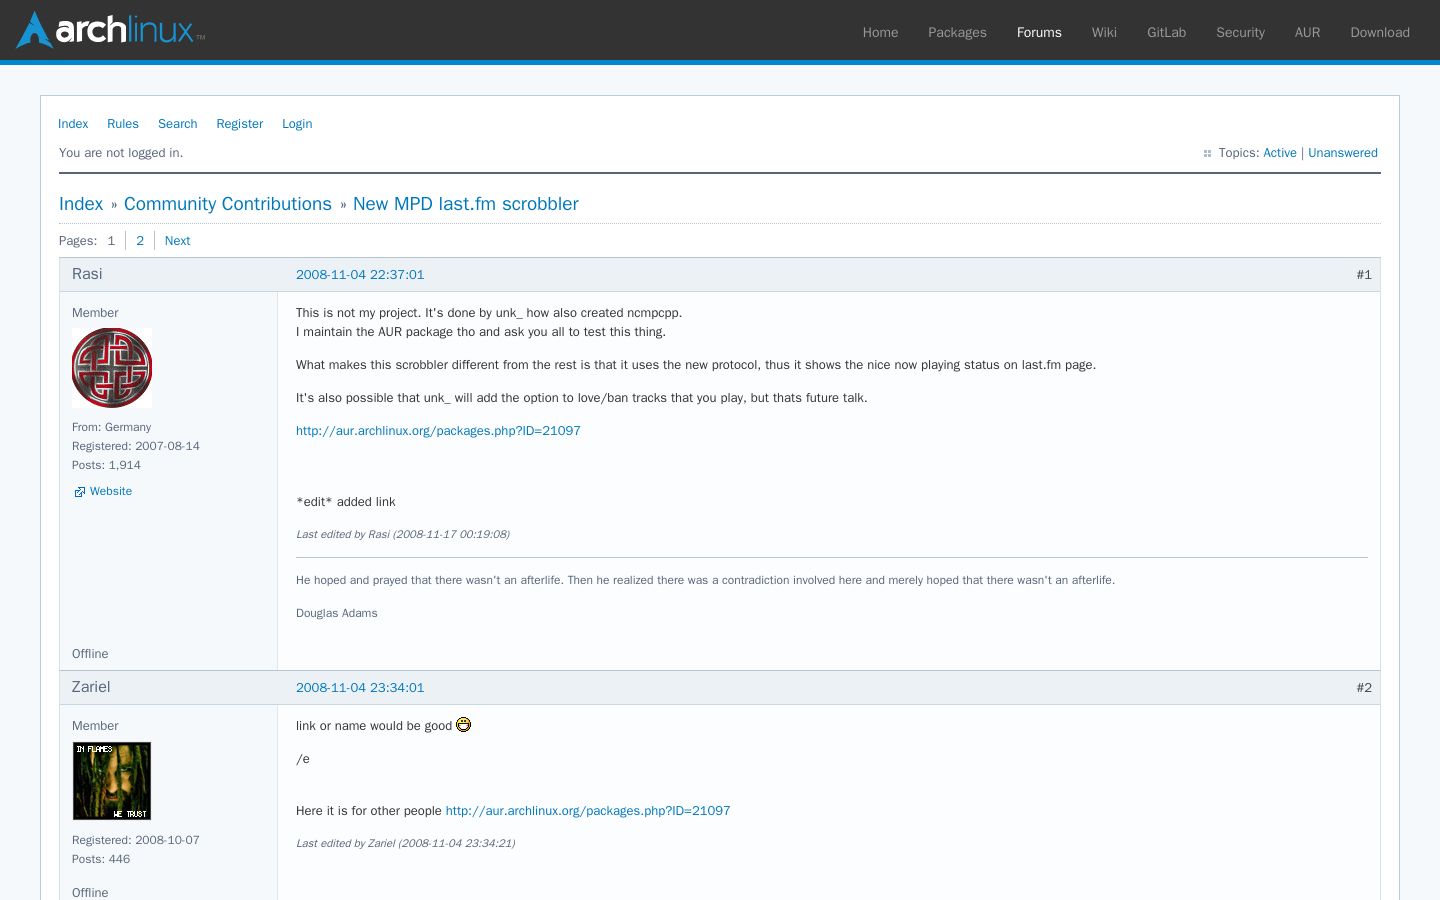Open permalink #1 for Rasi's post
The width and height of the screenshot is (1440, 900).
(x=1364, y=275)
